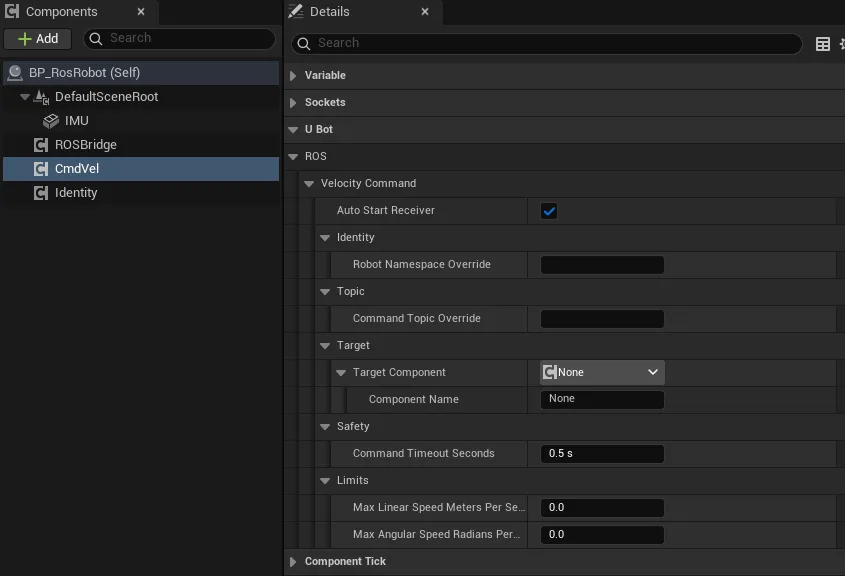The height and width of the screenshot is (576, 845).
Task: Click the Add component button
Action: 38,39
